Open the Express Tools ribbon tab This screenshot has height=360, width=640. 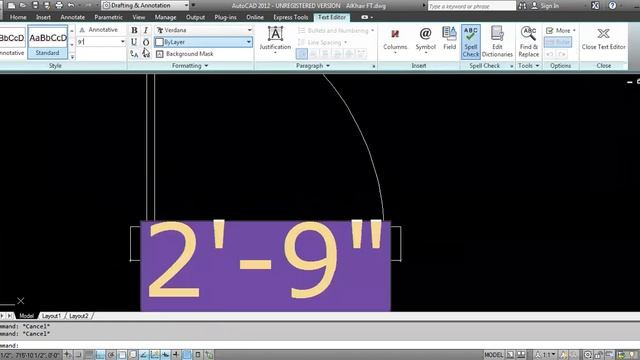(x=291, y=17)
